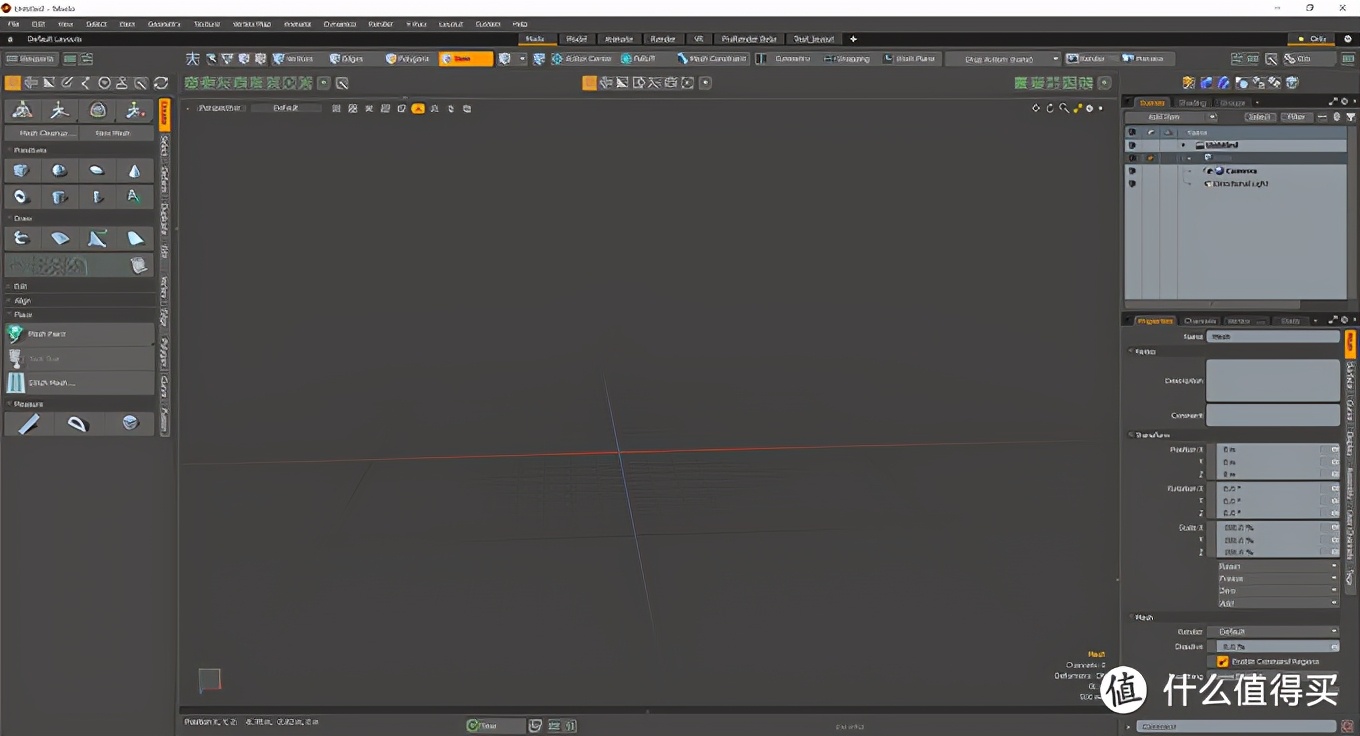Toggle the Enable Command Regions checkbox
Screen dimensions: 1360x736
point(1223,662)
